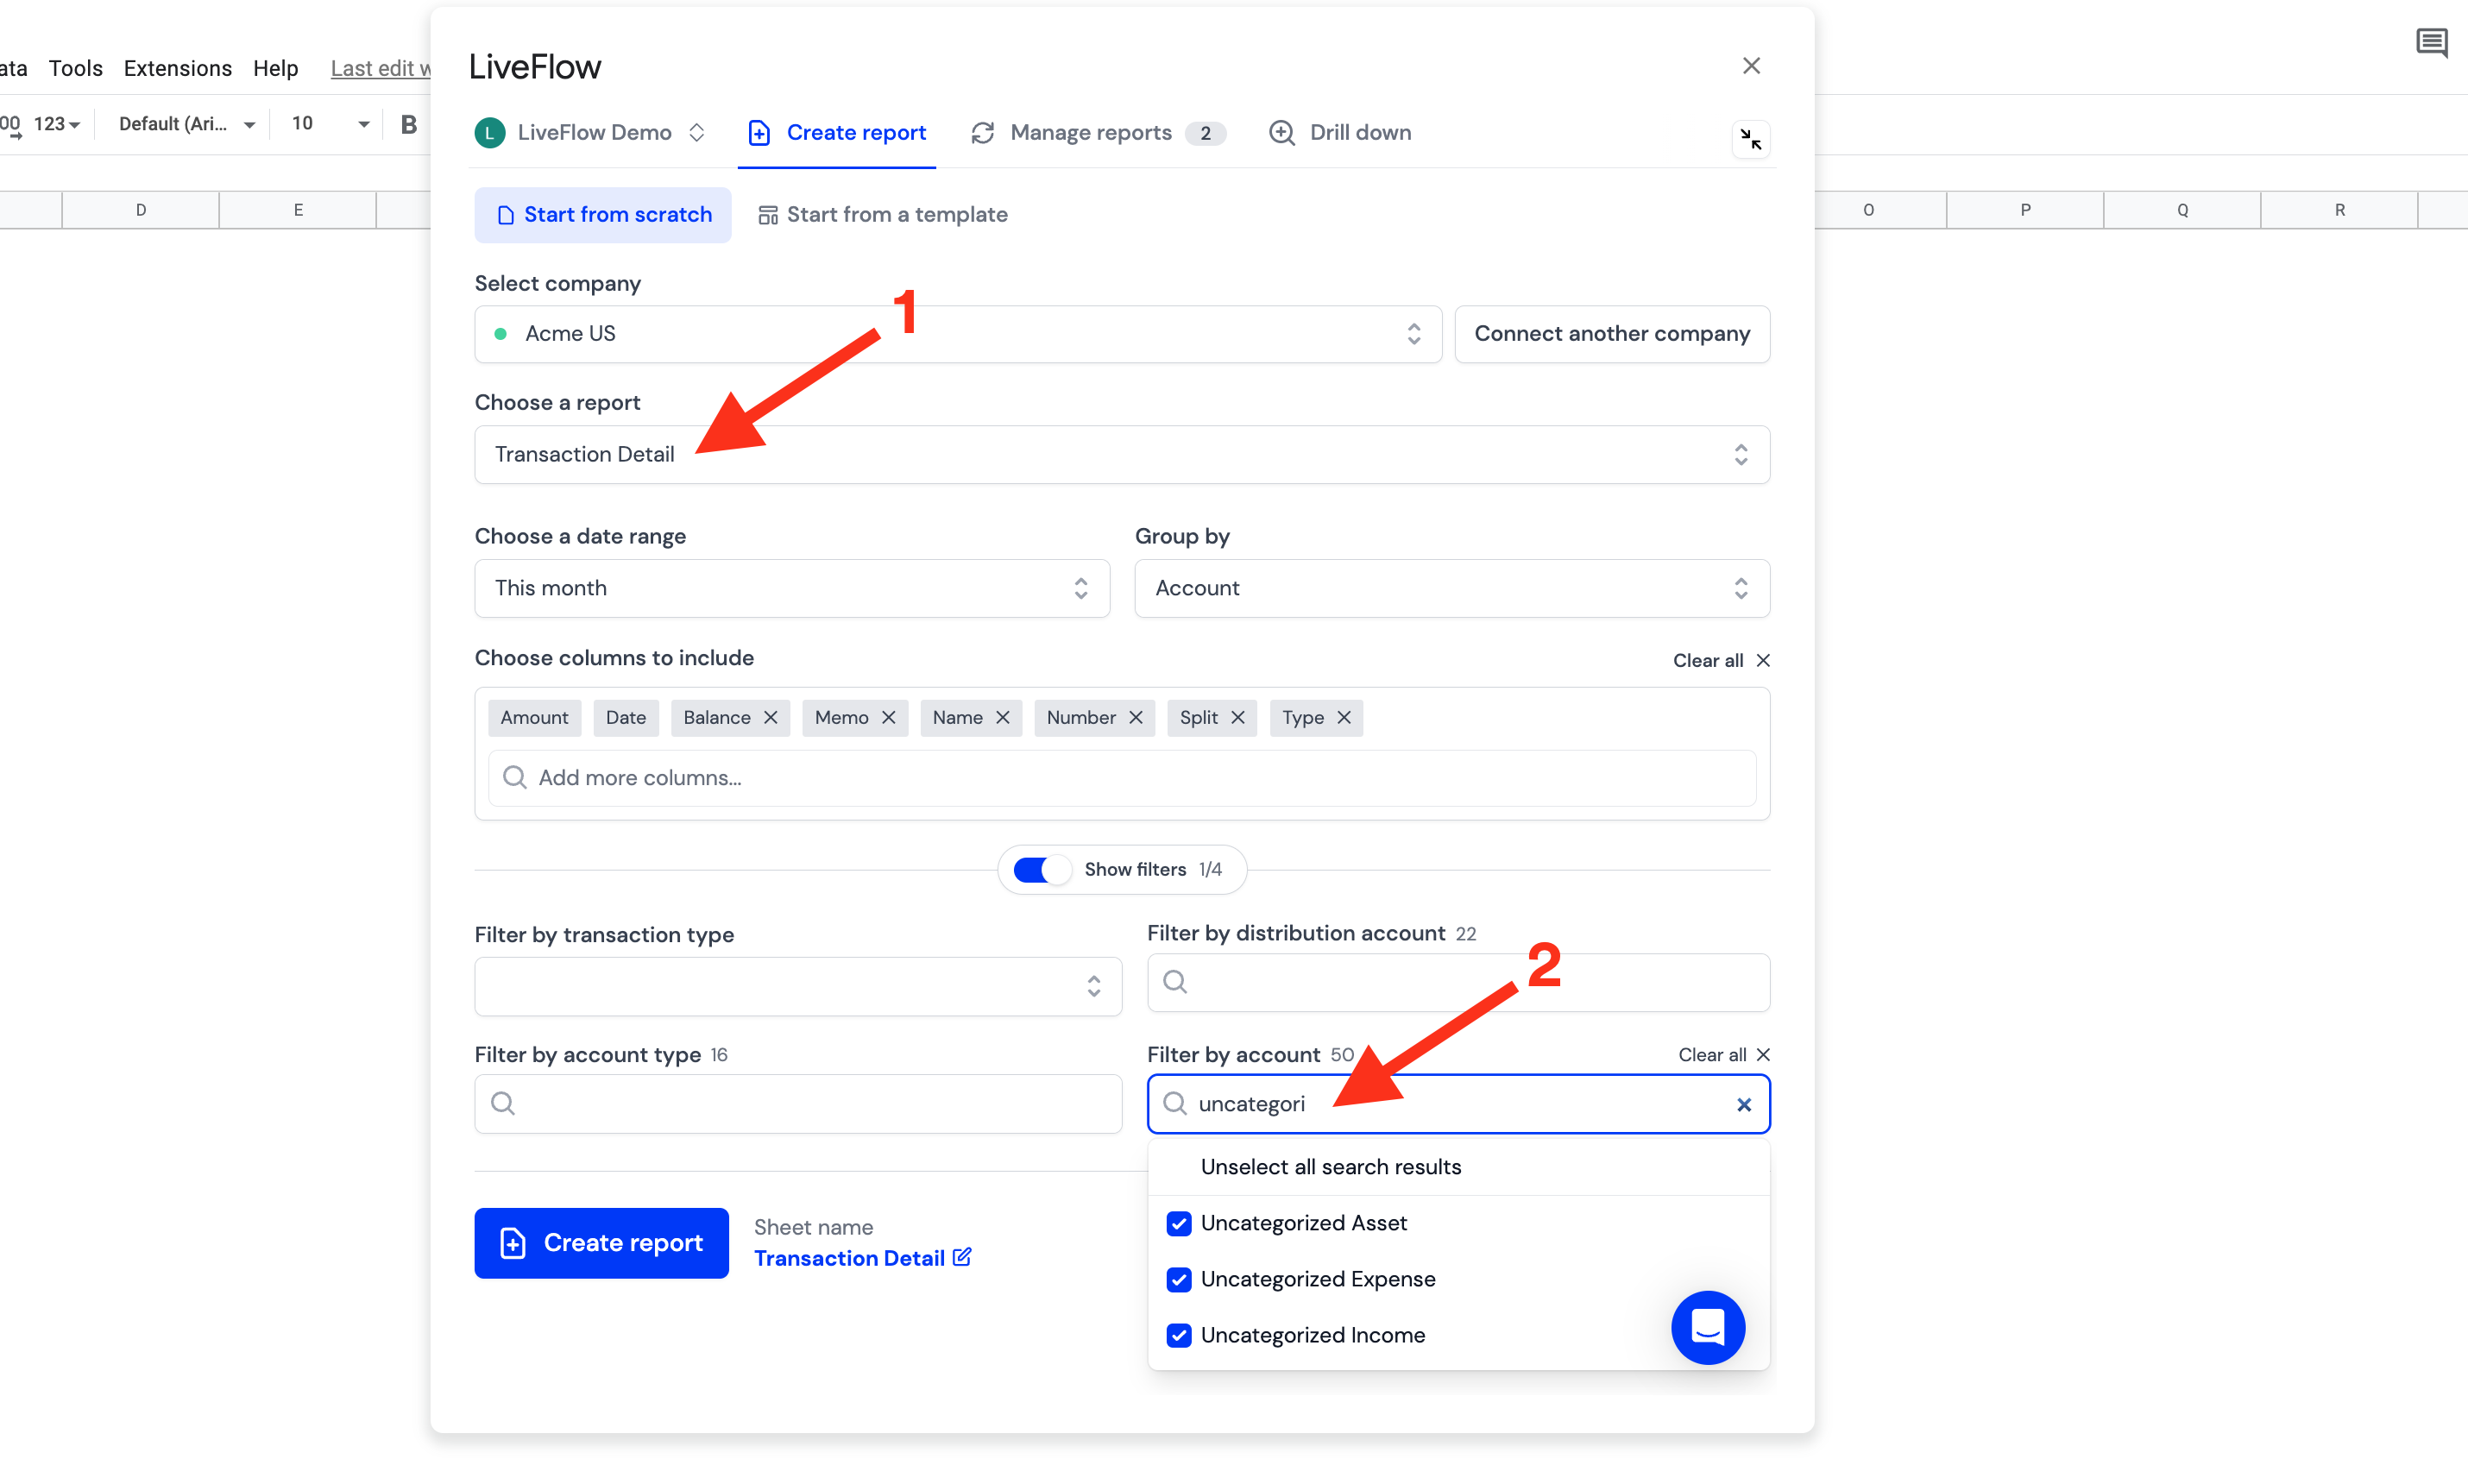Select column E header in the spreadsheet

[298, 210]
